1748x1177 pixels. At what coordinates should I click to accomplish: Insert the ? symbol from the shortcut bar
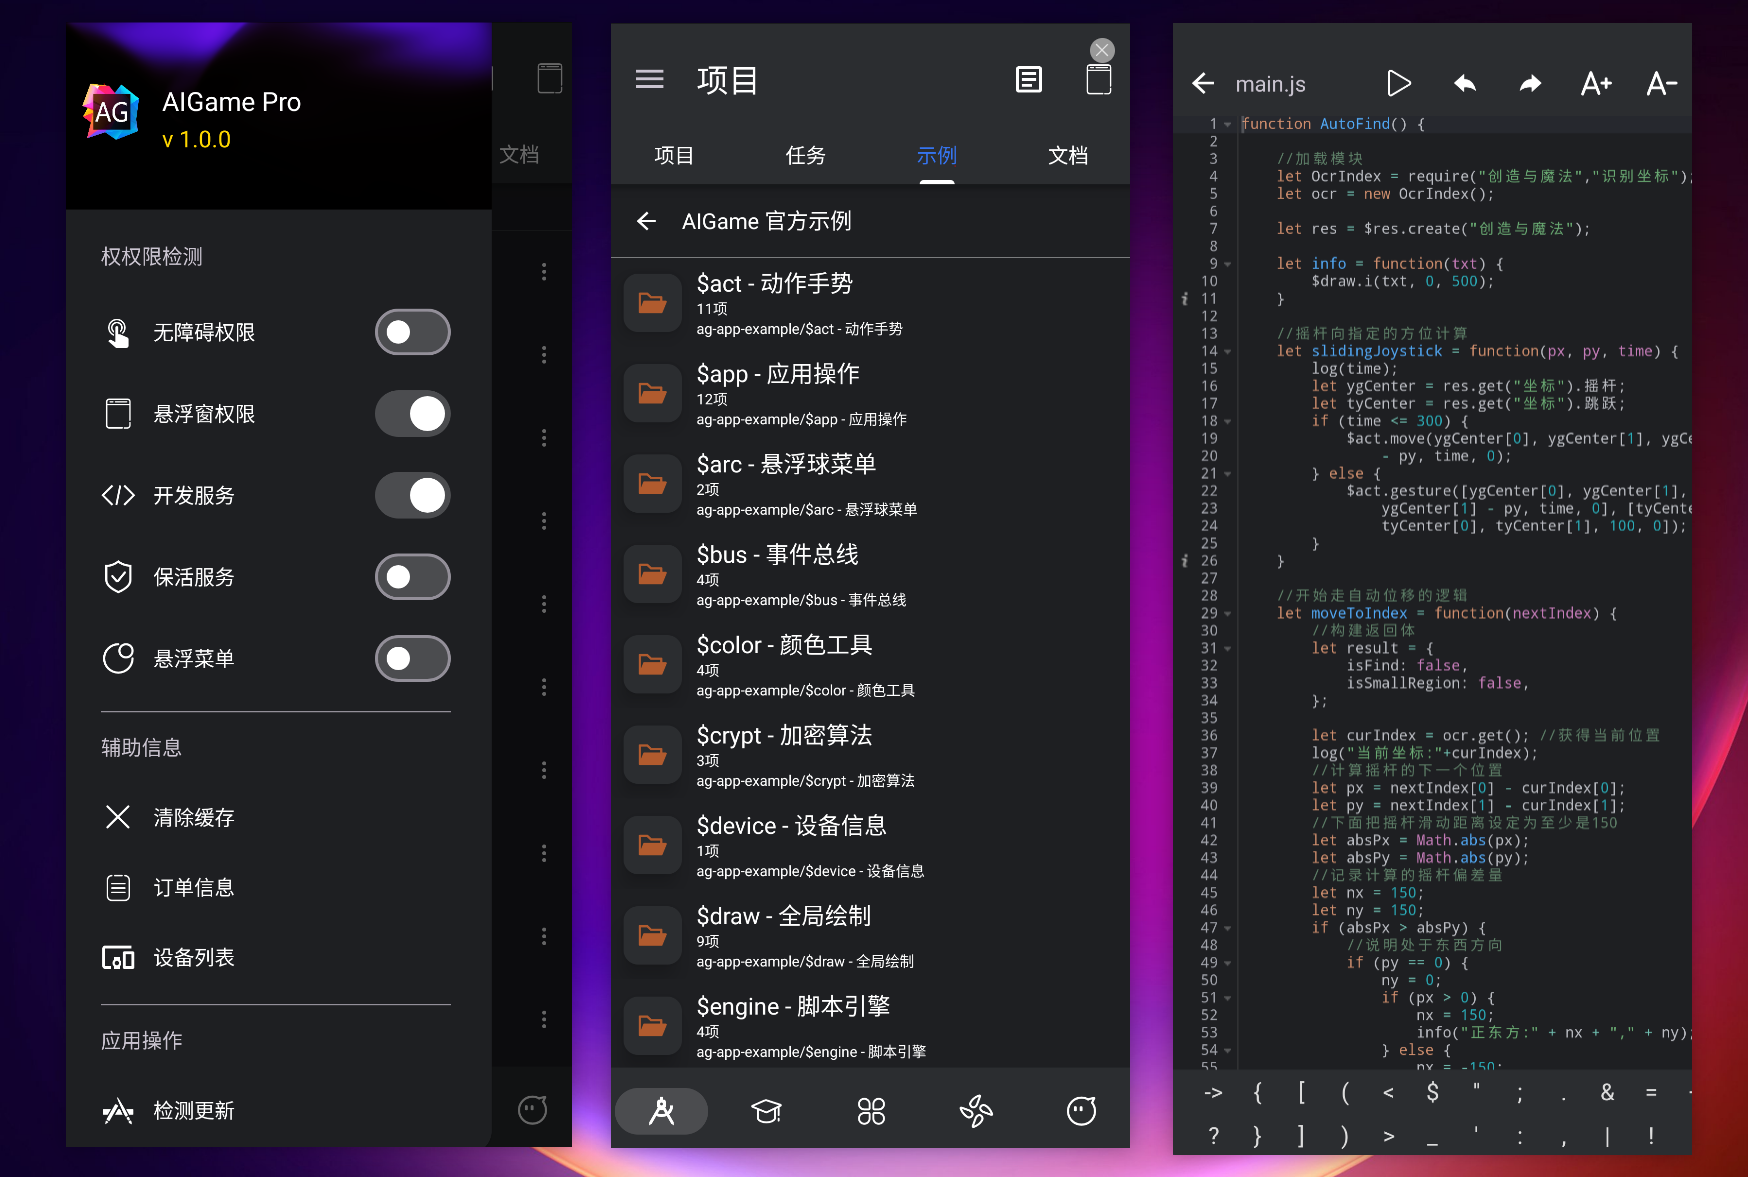(1213, 1136)
